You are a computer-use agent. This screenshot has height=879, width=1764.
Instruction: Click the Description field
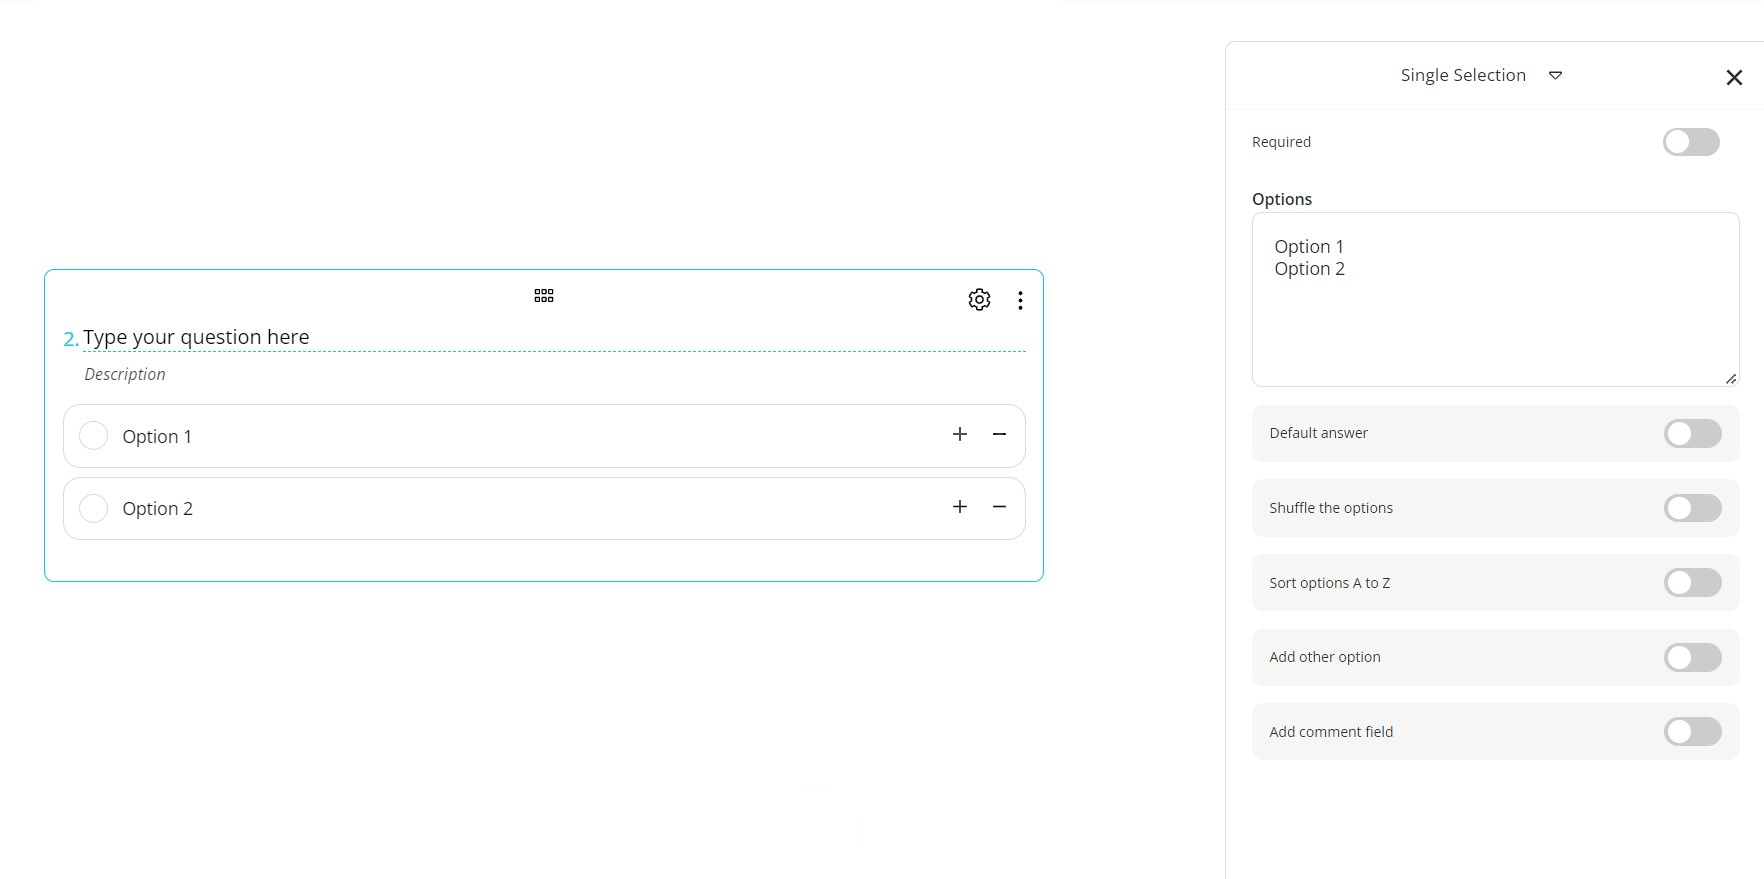(125, 374)
